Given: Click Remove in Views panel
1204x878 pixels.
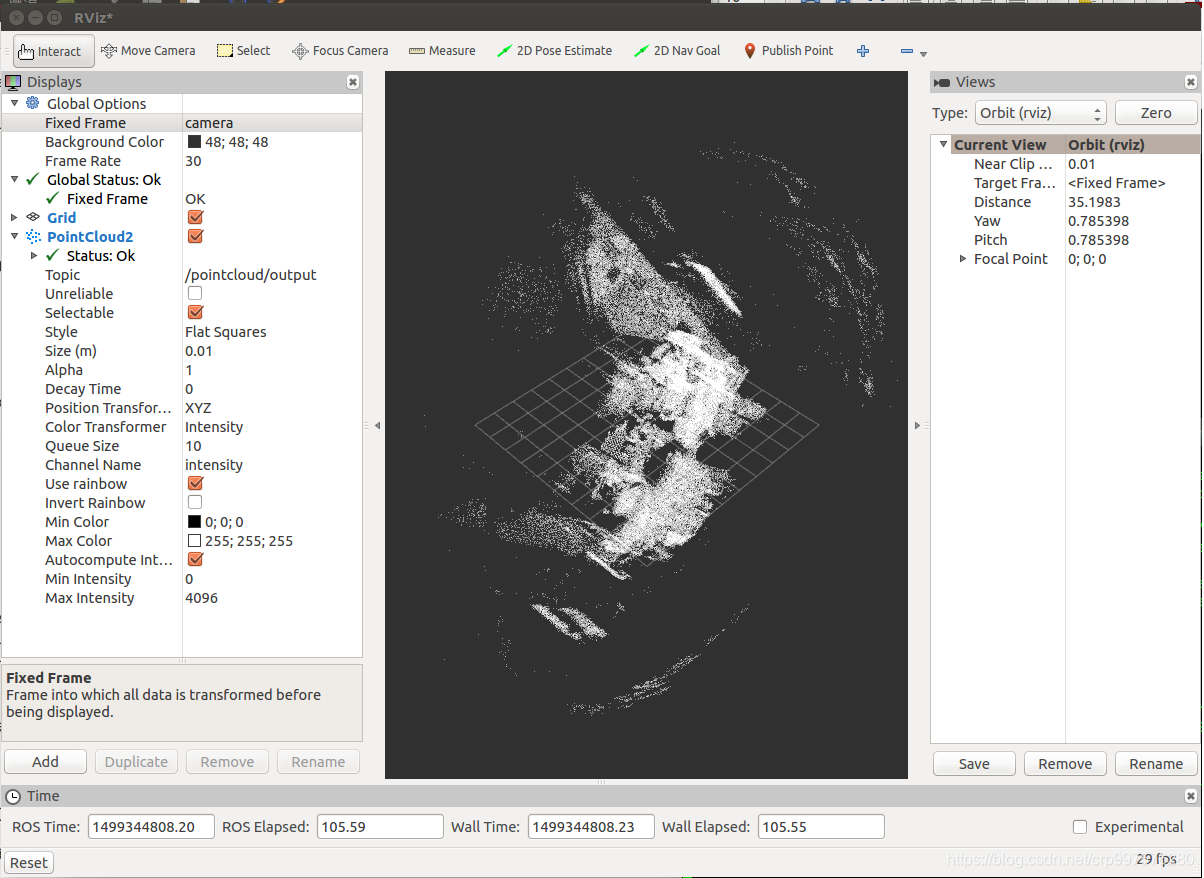Looking at the screenshot, I should [x=1065, y=764].
